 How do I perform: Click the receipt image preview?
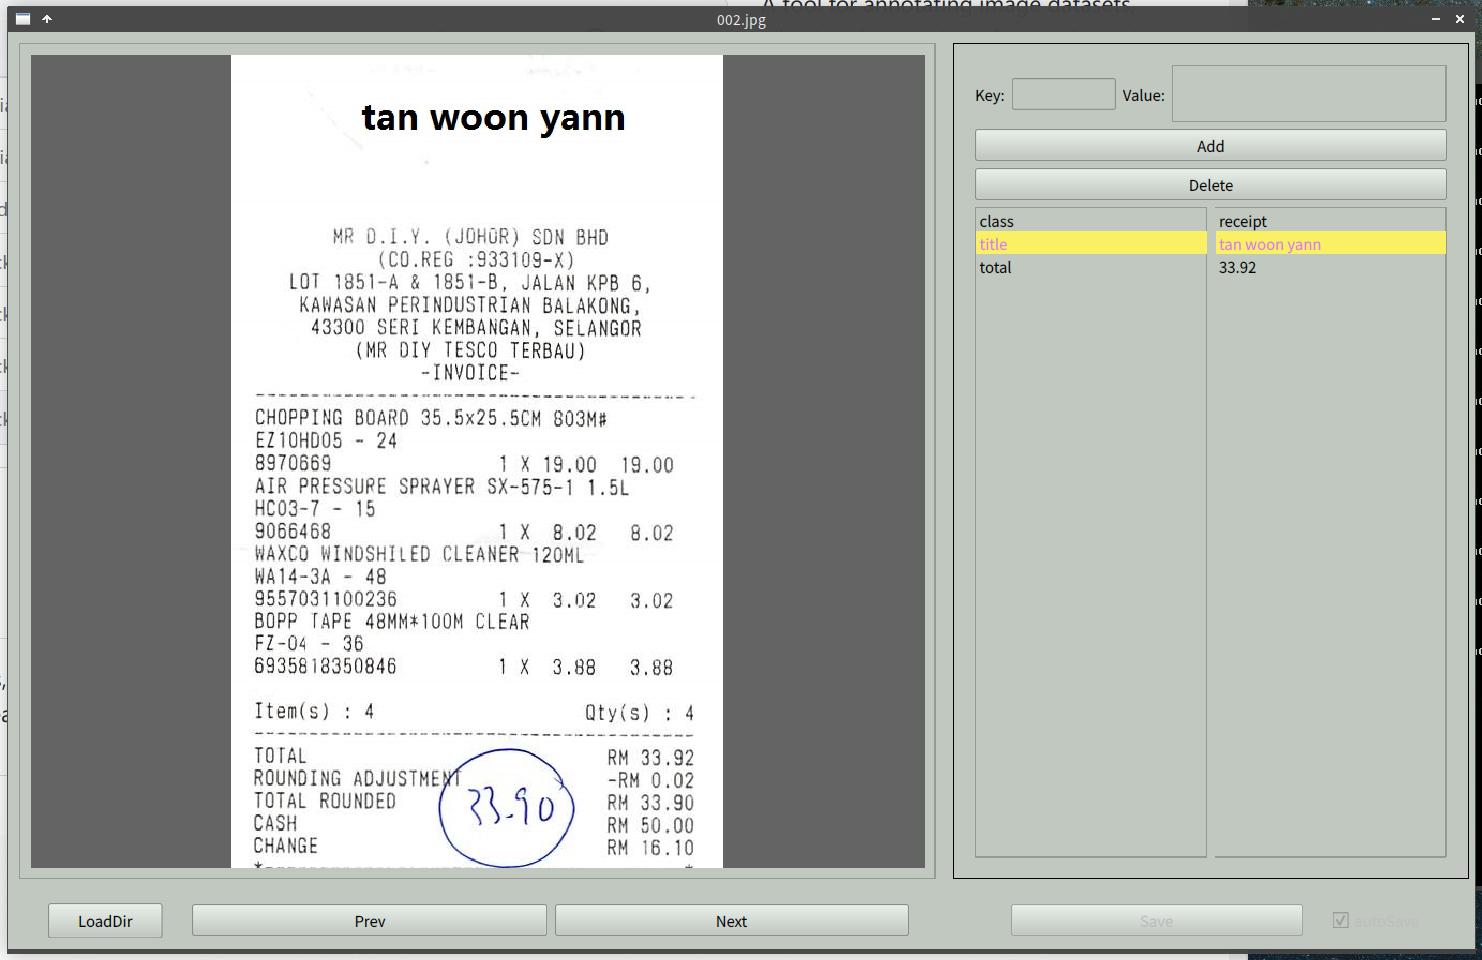477,461
